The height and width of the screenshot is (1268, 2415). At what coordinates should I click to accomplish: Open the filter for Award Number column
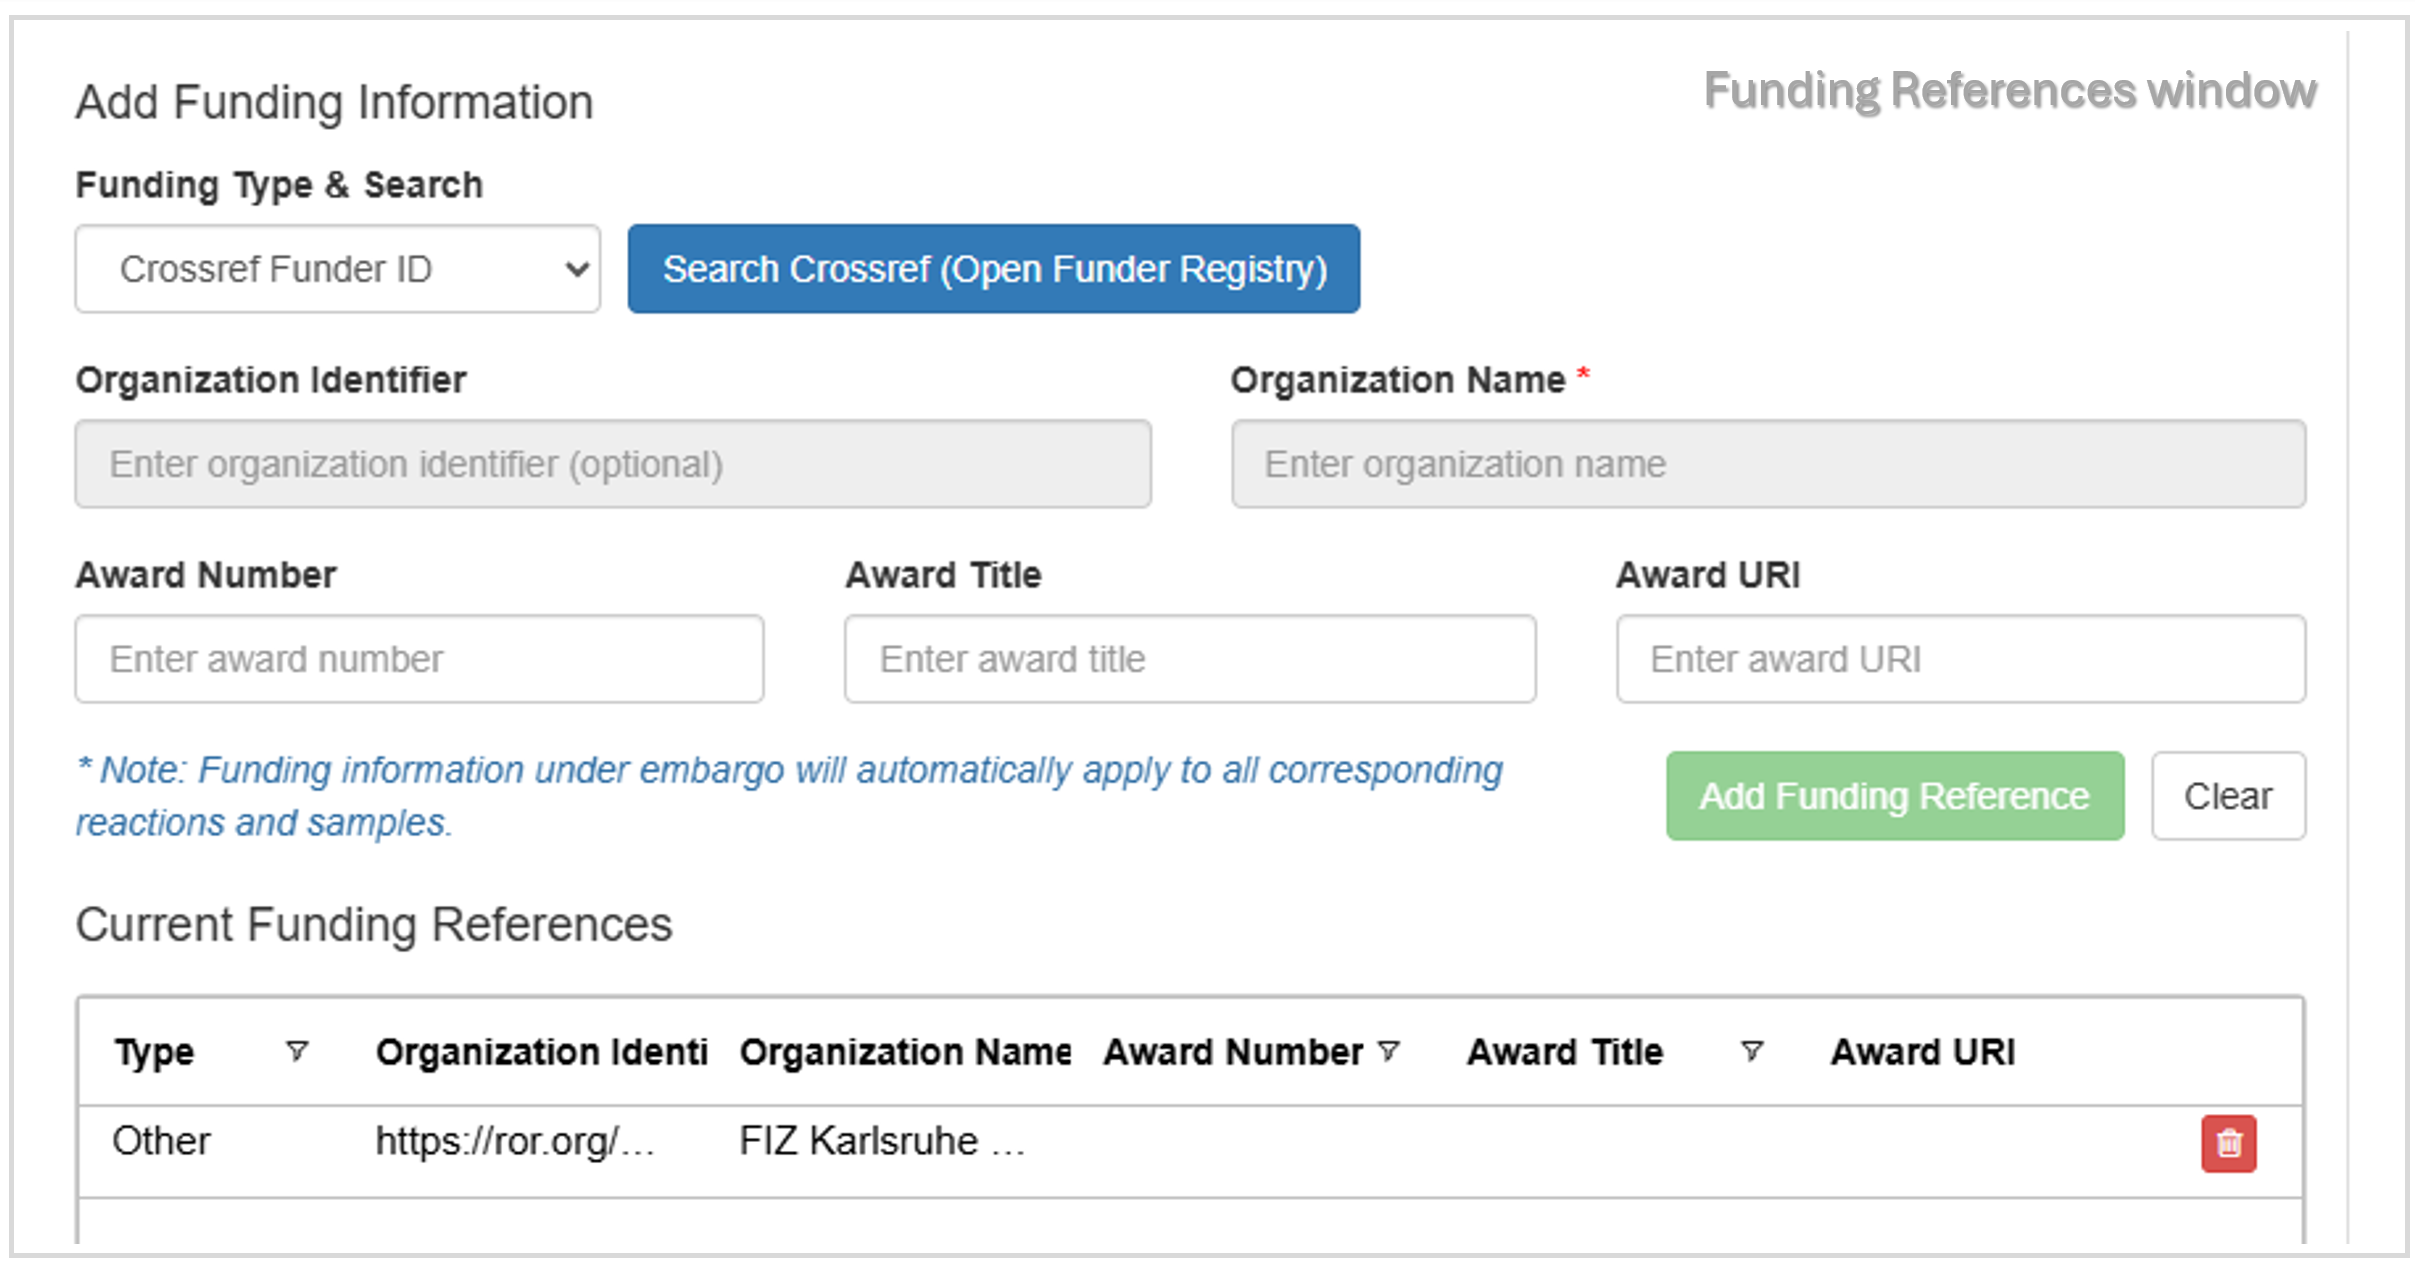pos(1390,1051)
